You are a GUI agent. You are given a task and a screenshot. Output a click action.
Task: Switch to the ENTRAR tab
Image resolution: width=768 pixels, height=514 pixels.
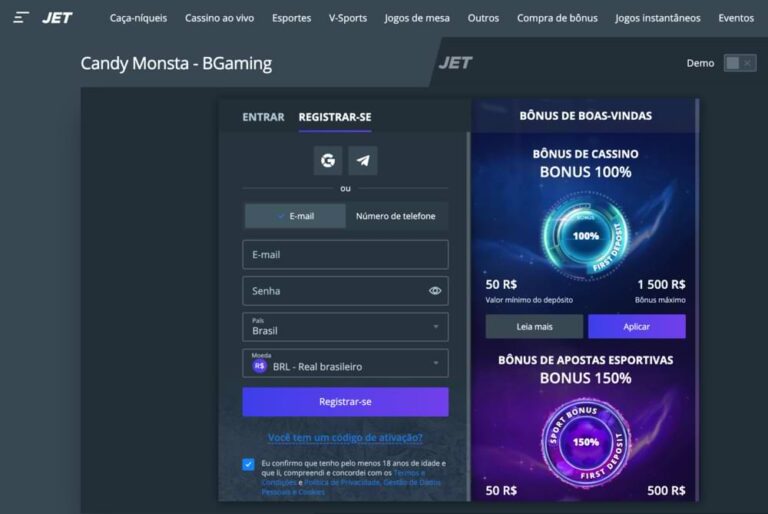pos(263,117)
